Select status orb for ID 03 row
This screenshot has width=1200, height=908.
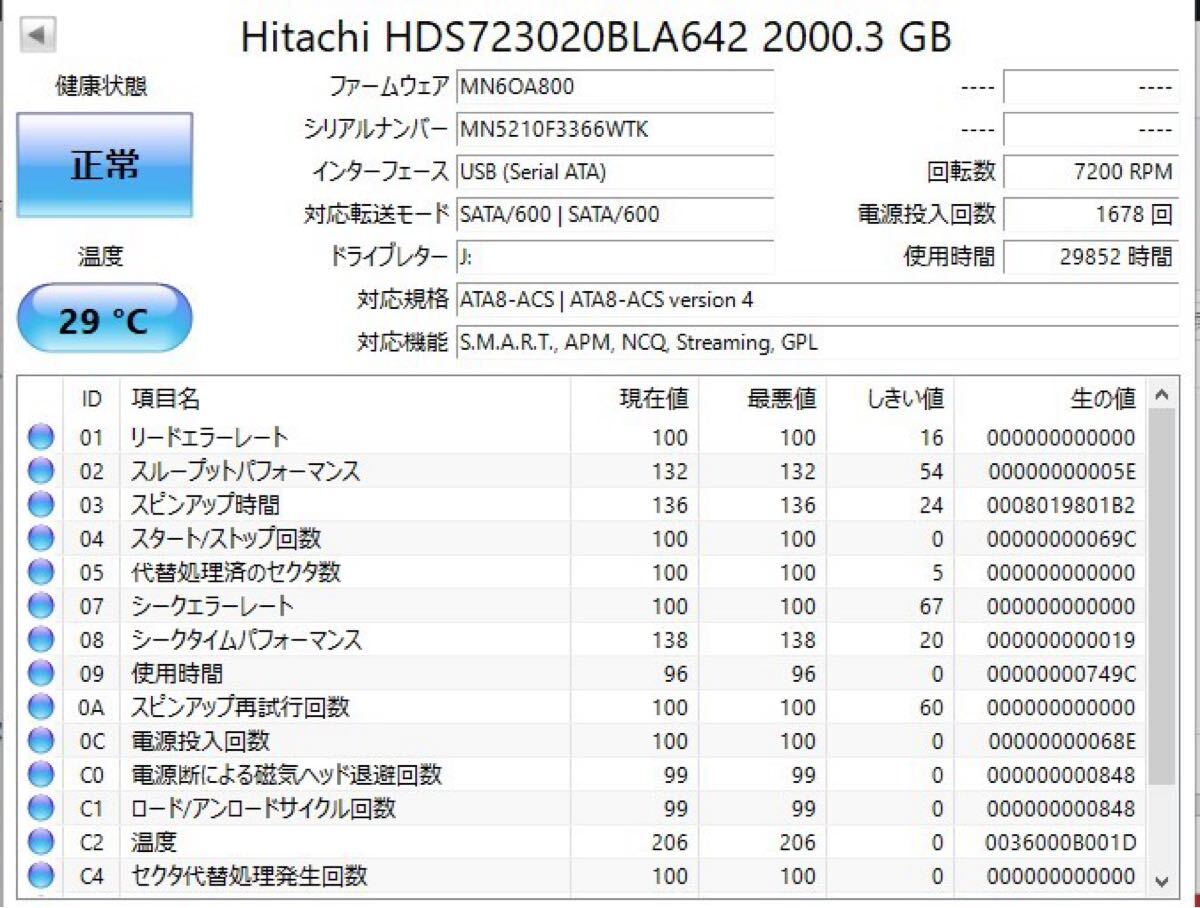tap(41, 505)
